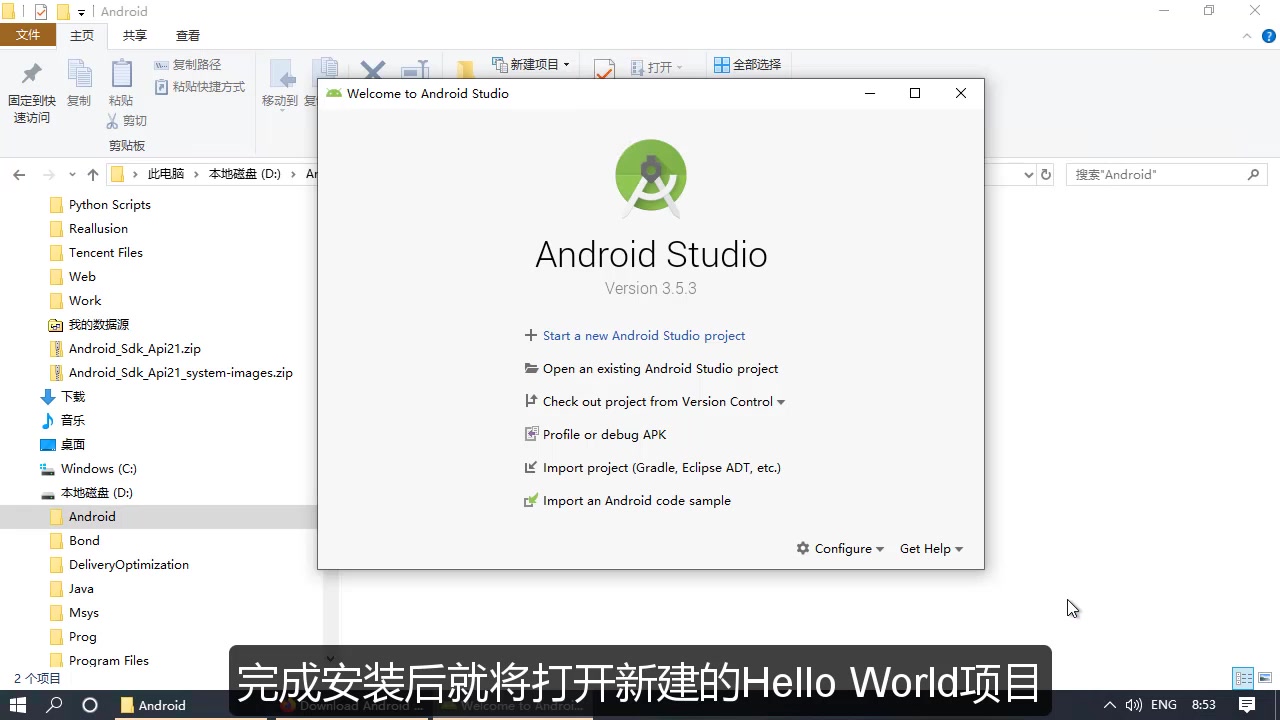Select 音乐 in navigation tree
This screenshot has width=1280, height=720.
(x=73, y=421)
